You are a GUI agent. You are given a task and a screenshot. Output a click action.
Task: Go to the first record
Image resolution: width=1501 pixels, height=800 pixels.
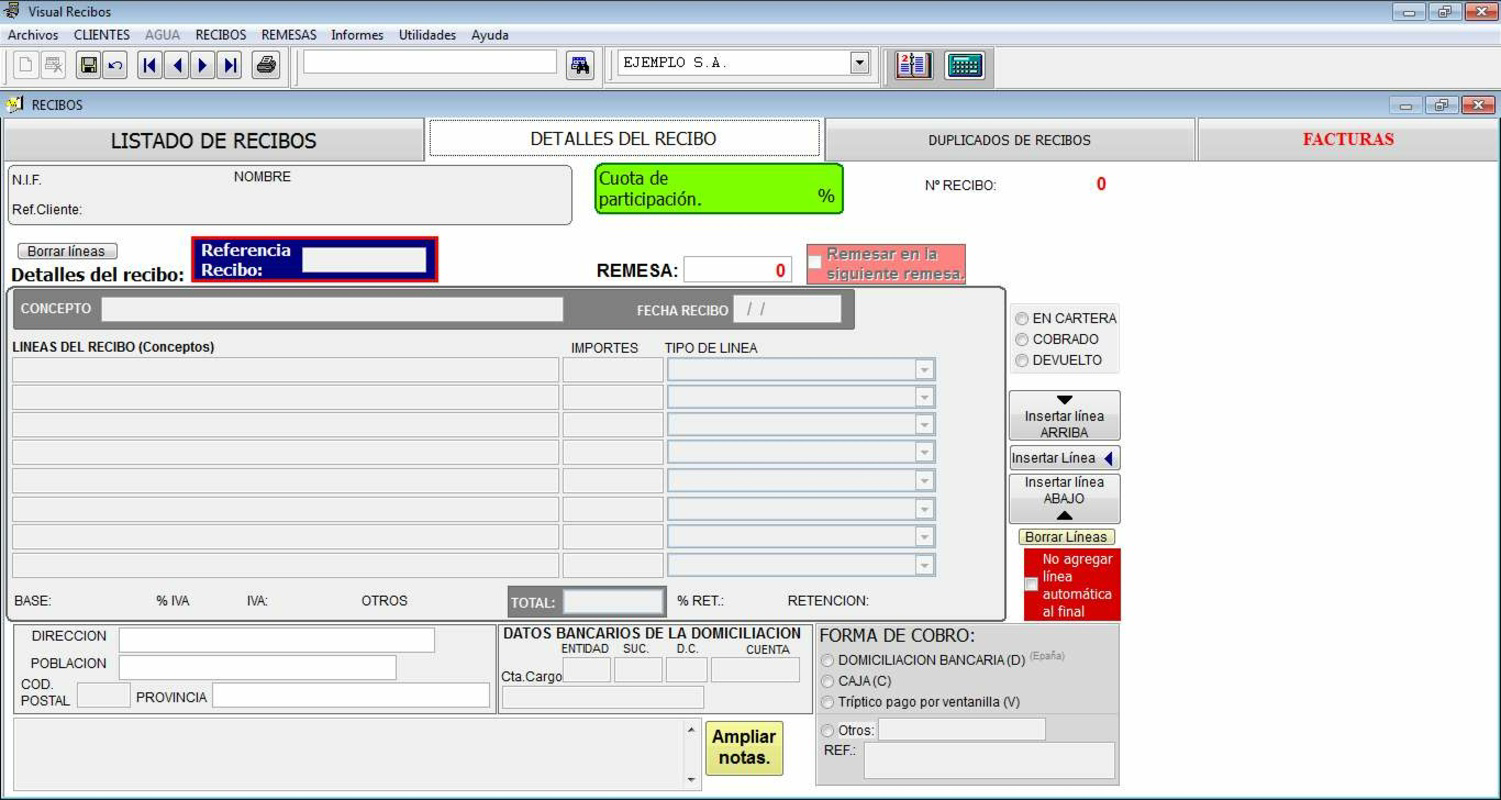click(150, 66)
